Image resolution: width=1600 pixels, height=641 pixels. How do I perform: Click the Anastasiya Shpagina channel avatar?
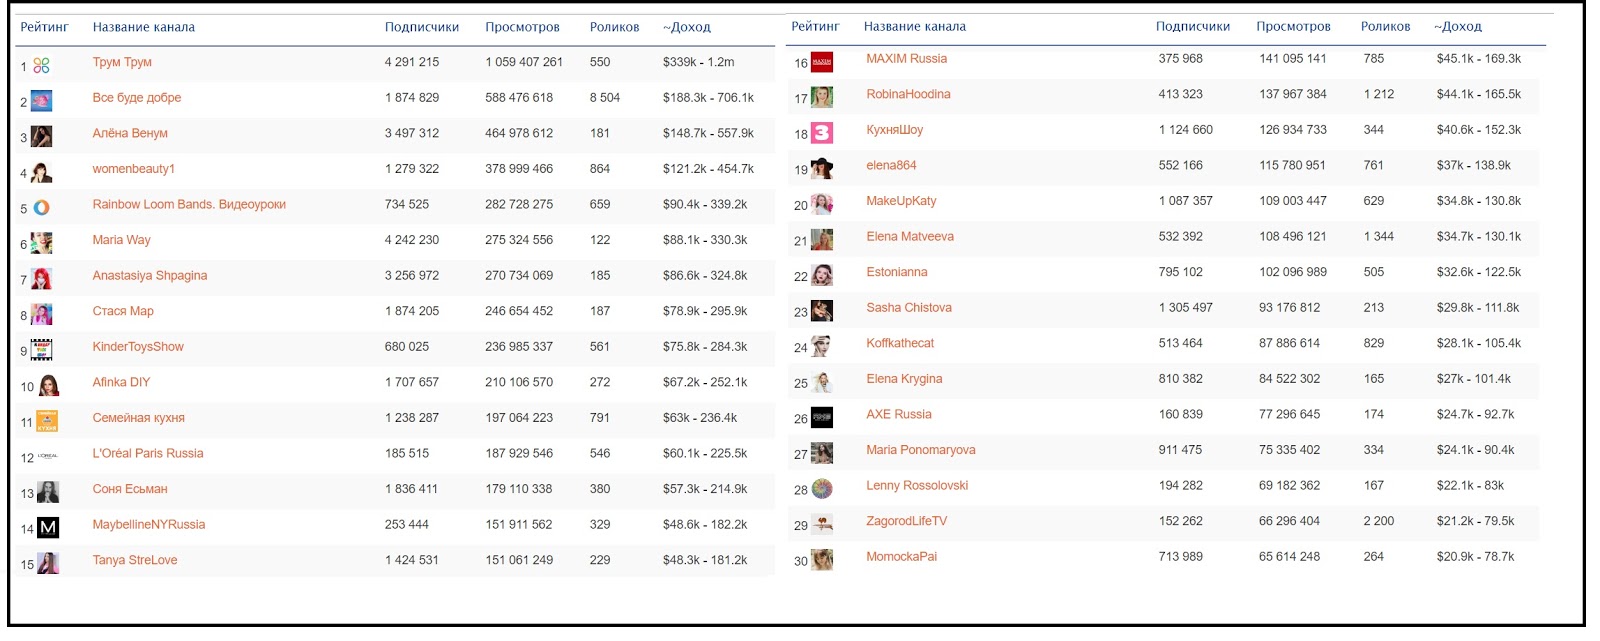click(41, 279)
